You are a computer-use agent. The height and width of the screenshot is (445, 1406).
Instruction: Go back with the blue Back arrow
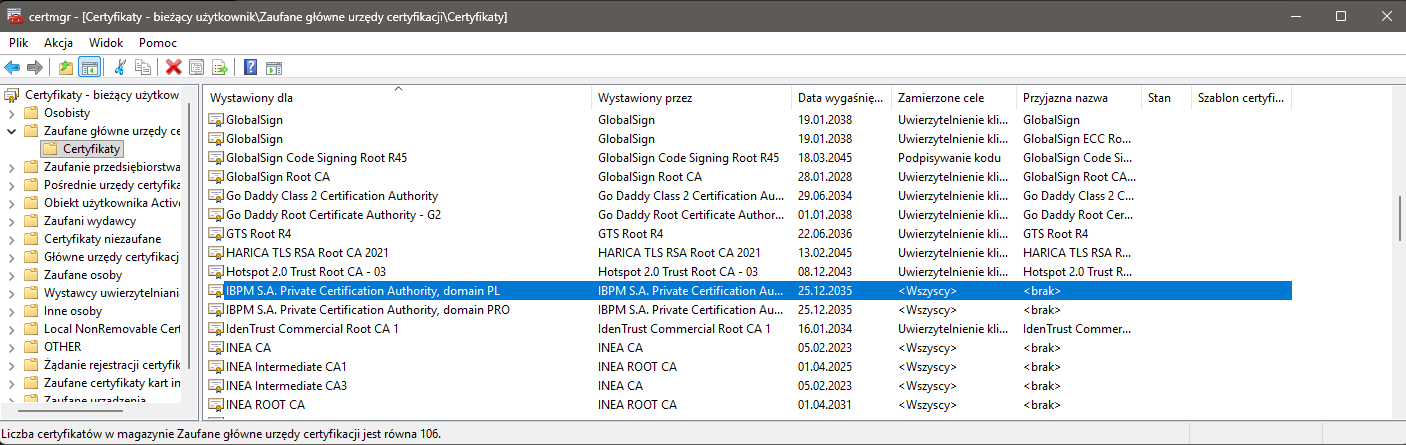[x=13, y=67]
